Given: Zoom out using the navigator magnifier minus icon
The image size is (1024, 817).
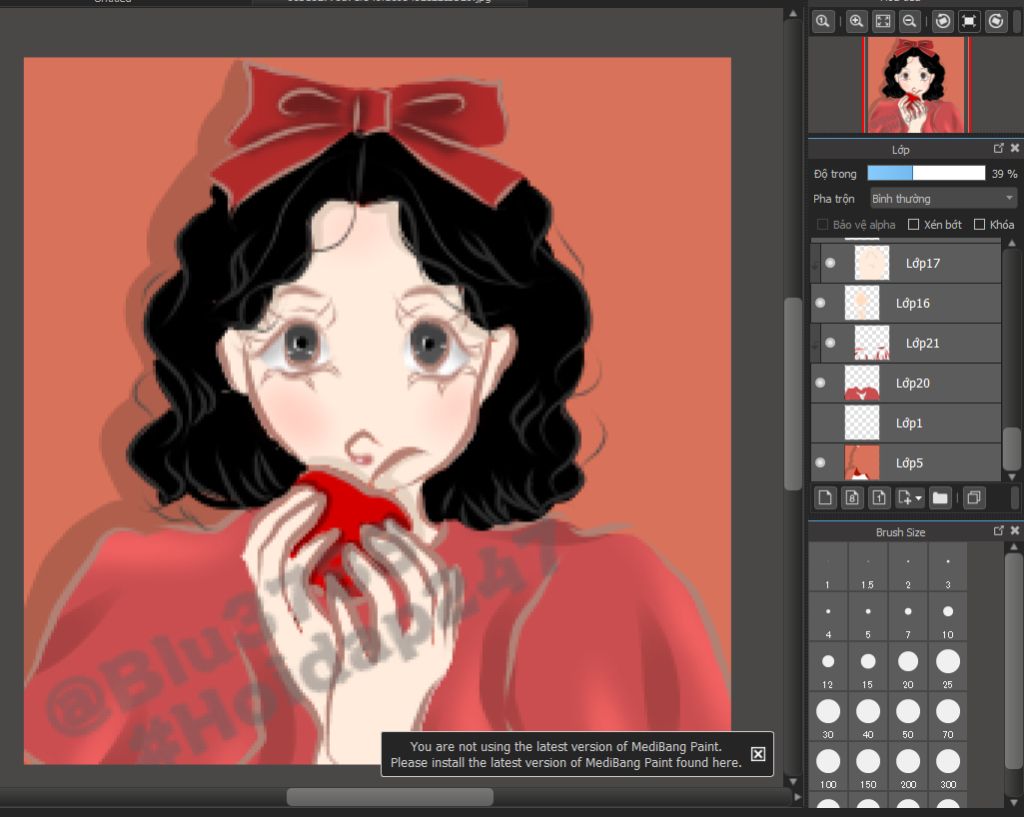Looking at the screenshot, I should [x=909, y=21].
